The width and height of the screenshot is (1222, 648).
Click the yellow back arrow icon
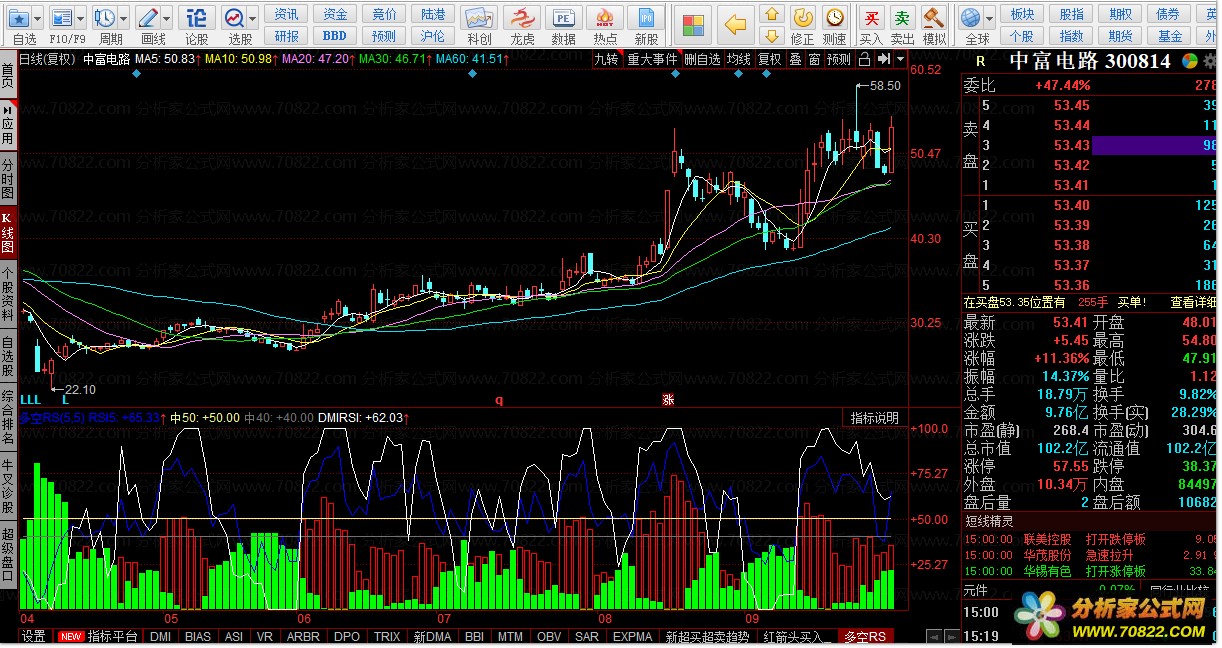[x=735, y=25]
